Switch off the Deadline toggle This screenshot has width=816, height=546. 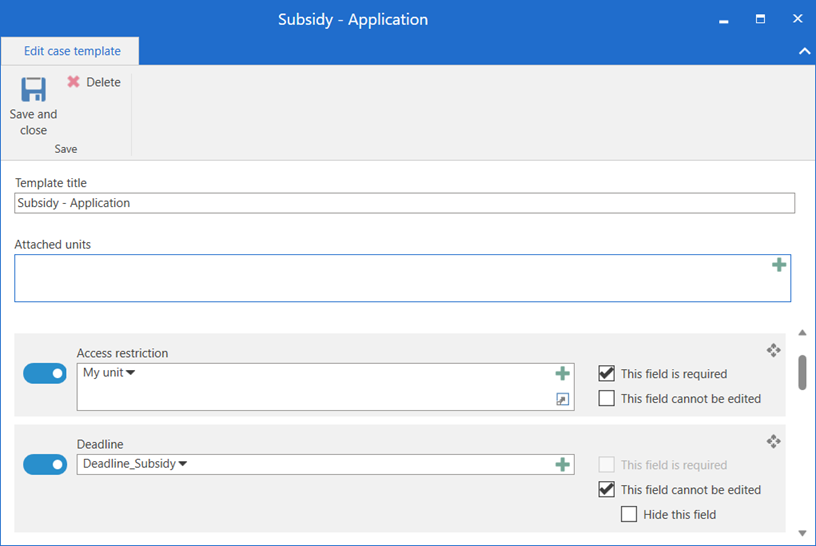tap(45, 464)
